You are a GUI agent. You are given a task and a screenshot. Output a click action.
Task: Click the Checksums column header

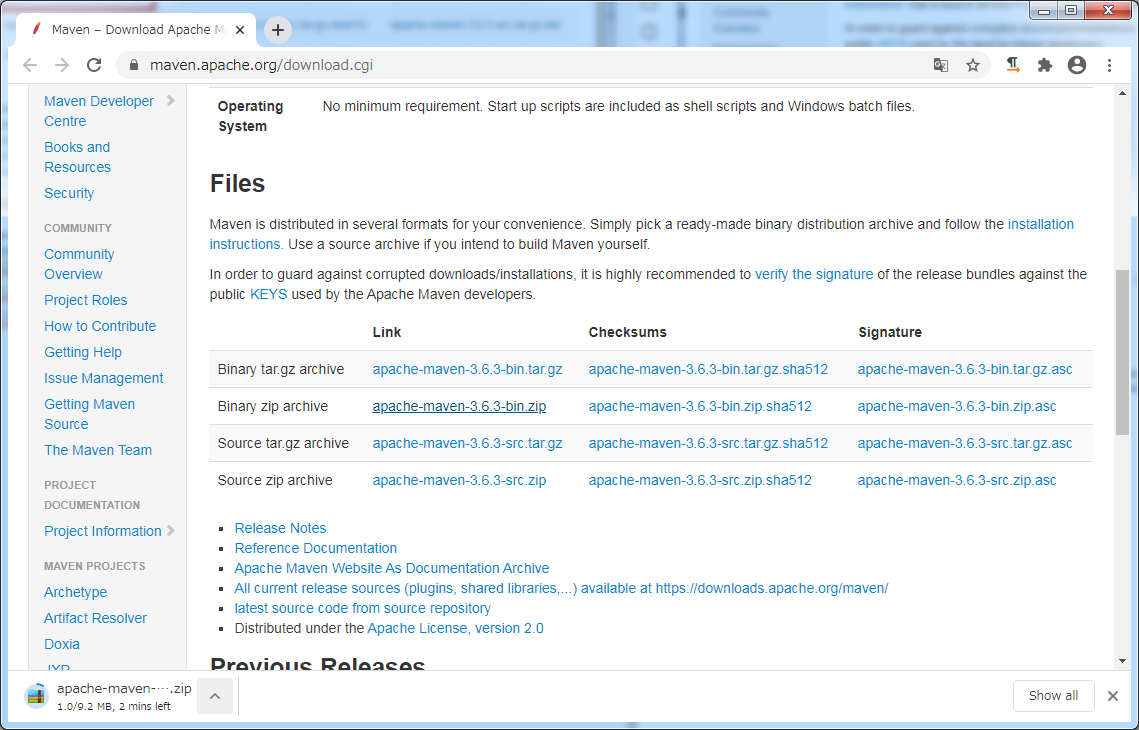628,333
